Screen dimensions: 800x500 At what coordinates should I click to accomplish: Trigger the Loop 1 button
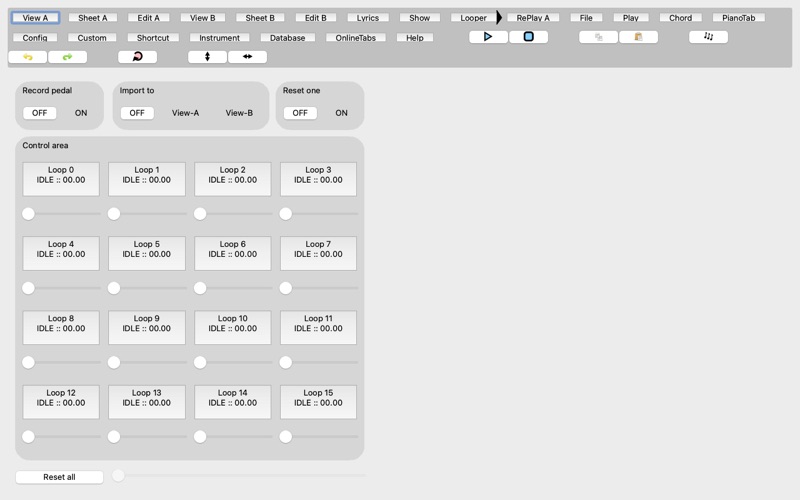[146, 179]
